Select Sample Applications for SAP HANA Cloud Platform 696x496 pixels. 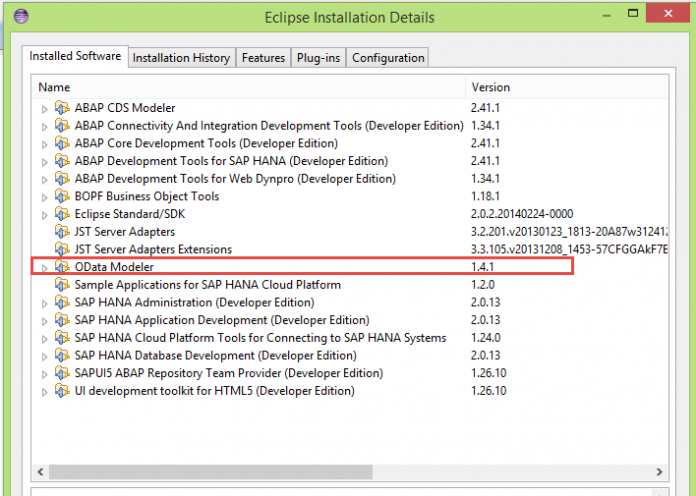coord(207,285)
